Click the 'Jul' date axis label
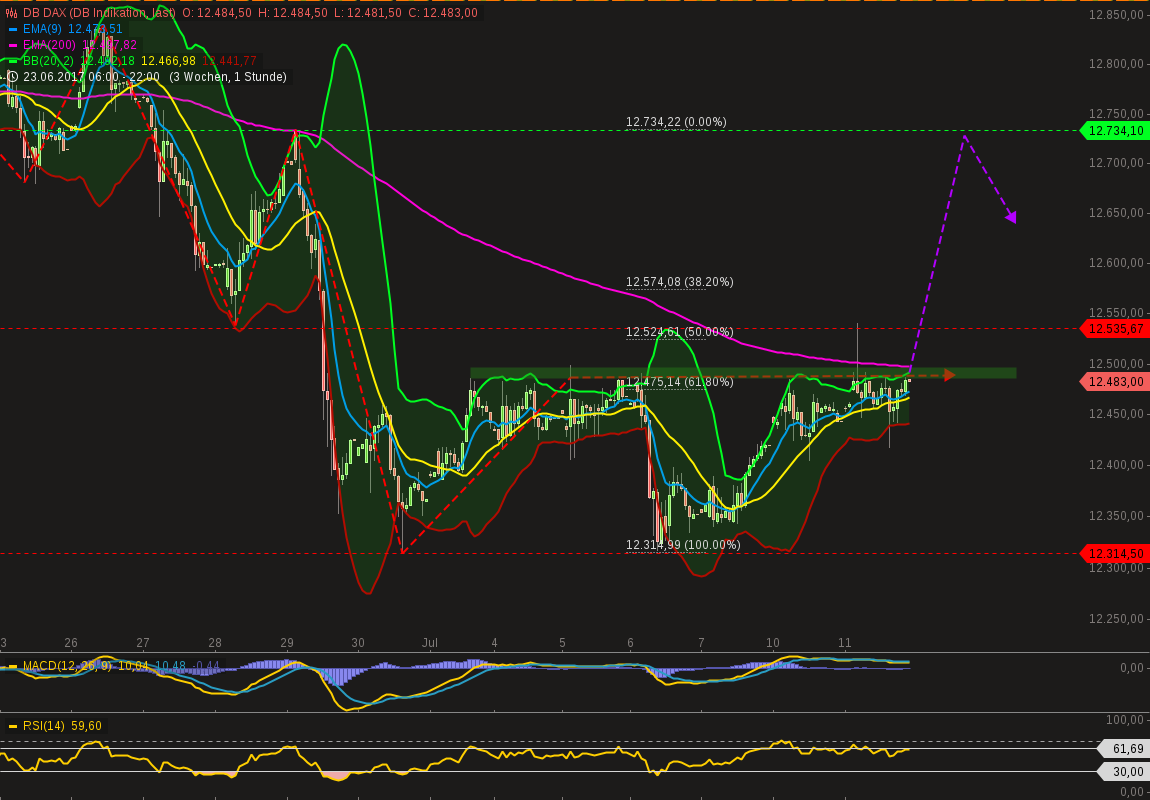The width and height of the screenshot is (1150, 800). (x=430, y=643)
